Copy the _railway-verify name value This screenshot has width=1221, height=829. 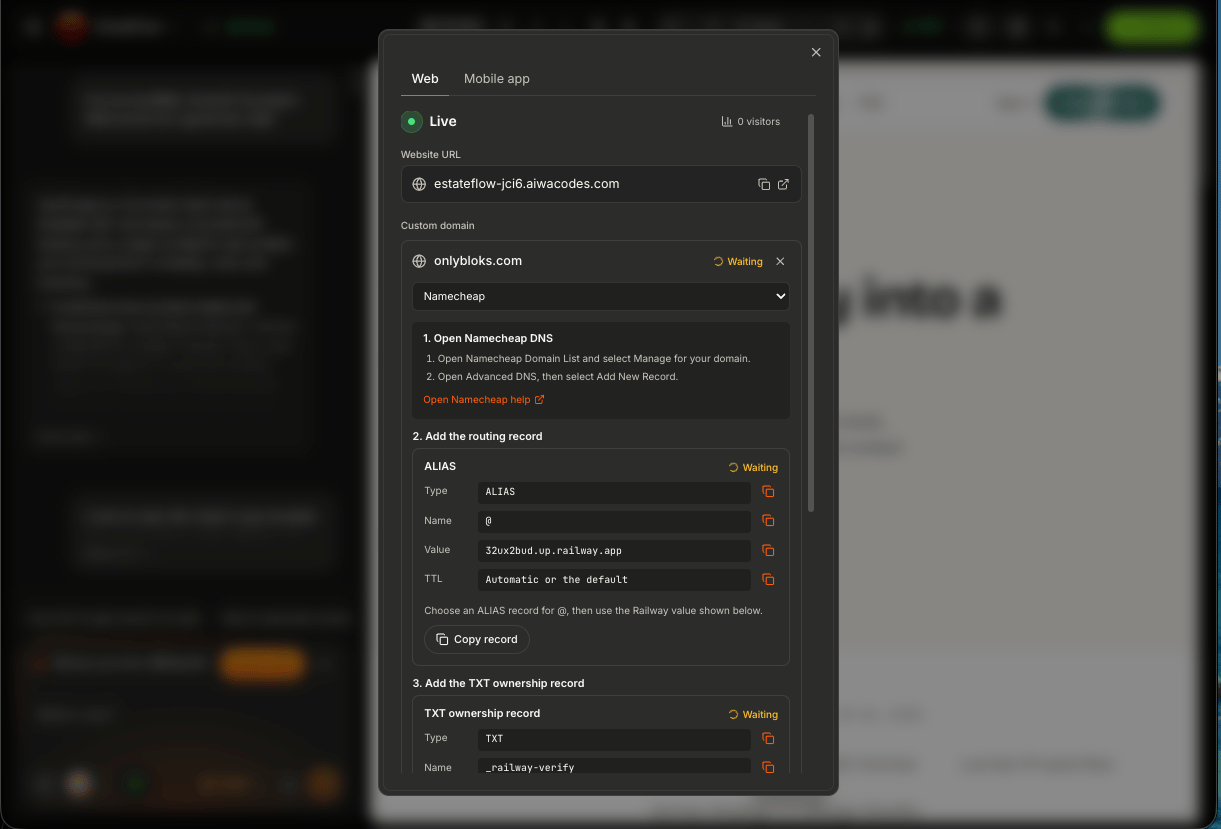click(x=768, y=767)
